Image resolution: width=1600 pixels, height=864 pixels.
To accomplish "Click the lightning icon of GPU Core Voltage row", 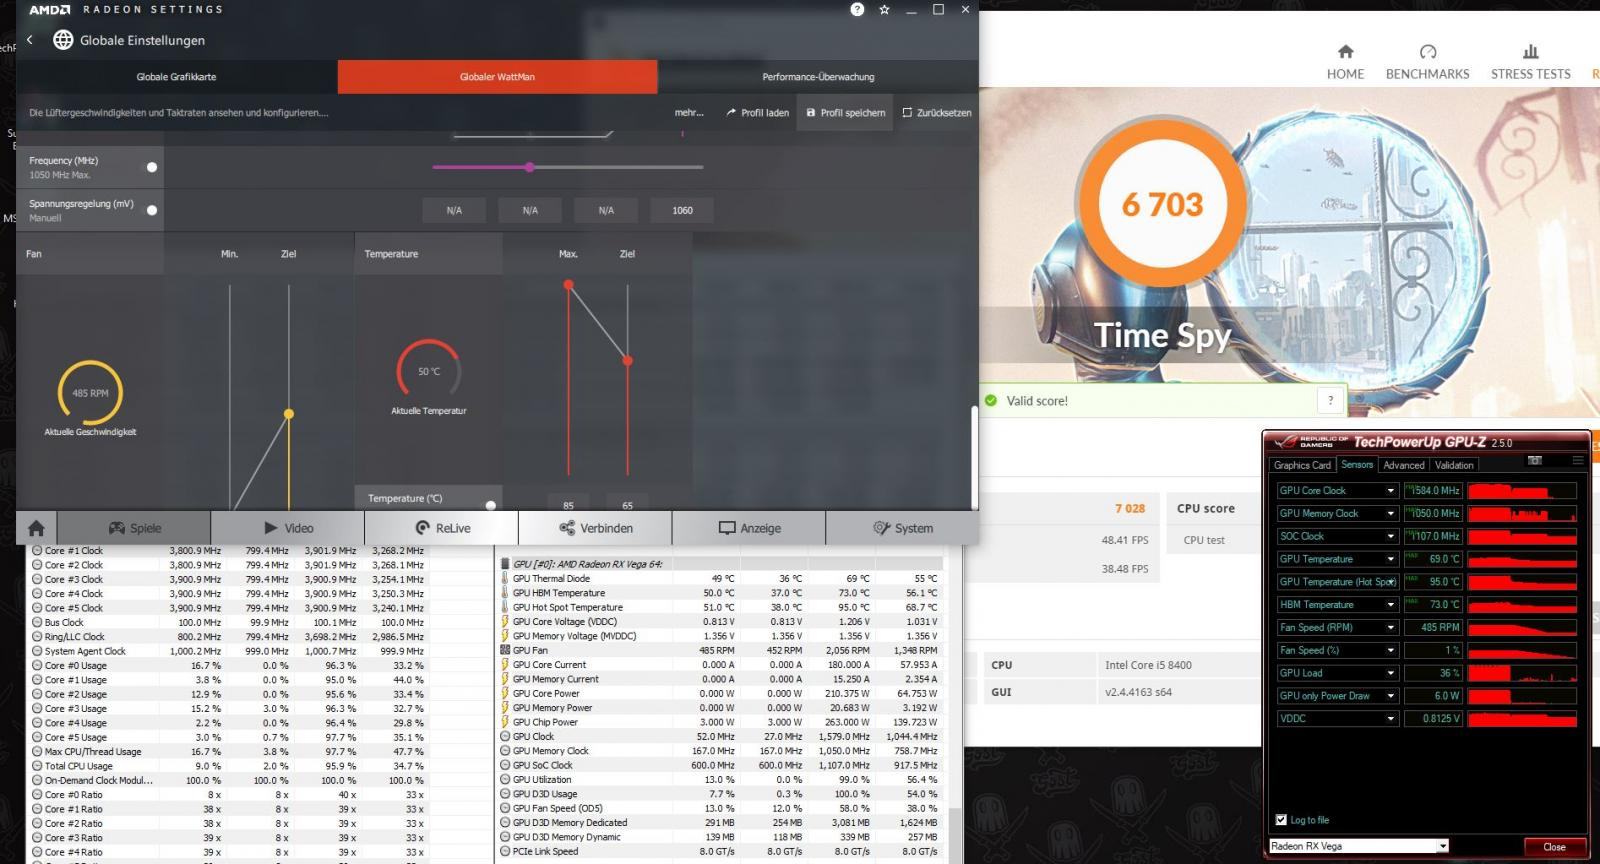I will click(505, 621).
